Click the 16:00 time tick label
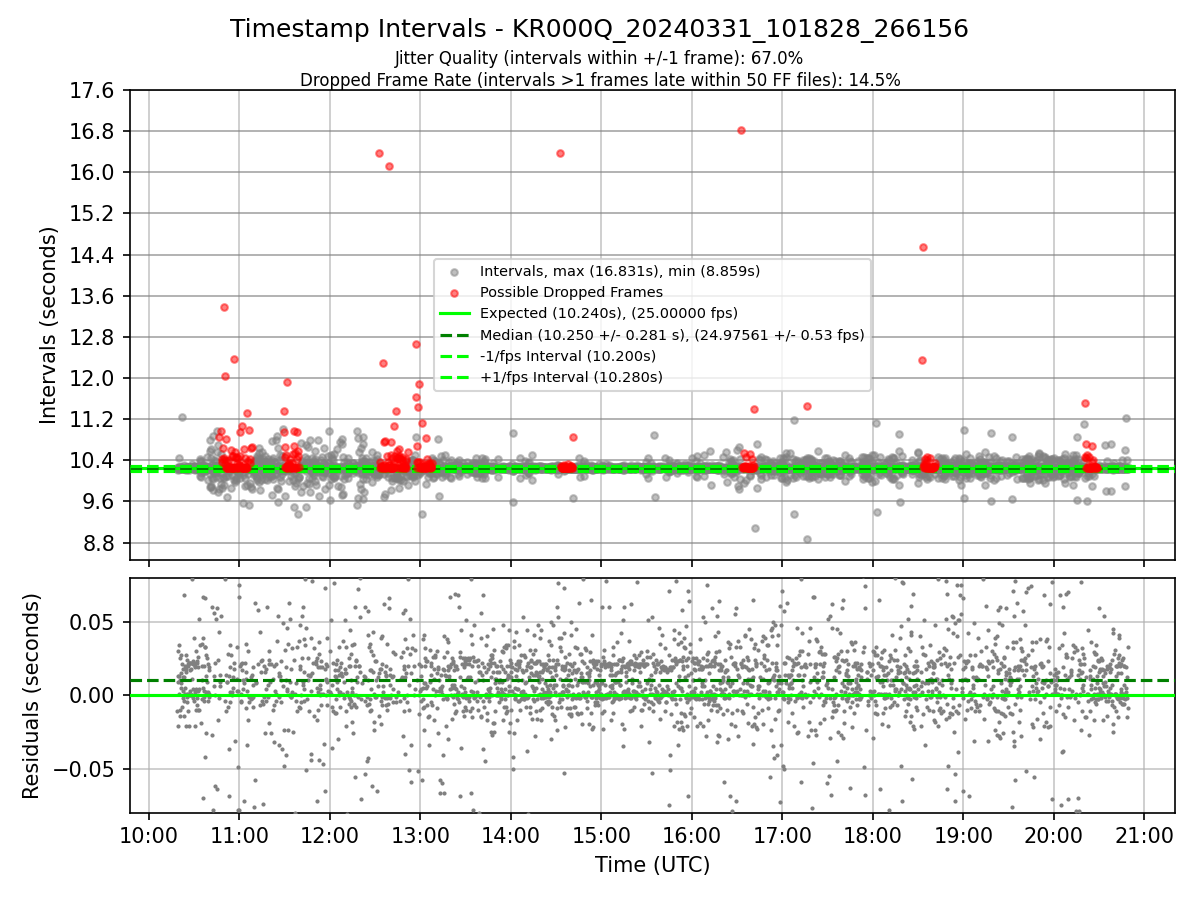Viewport: 1200px width, 900px height. [692, 835]
